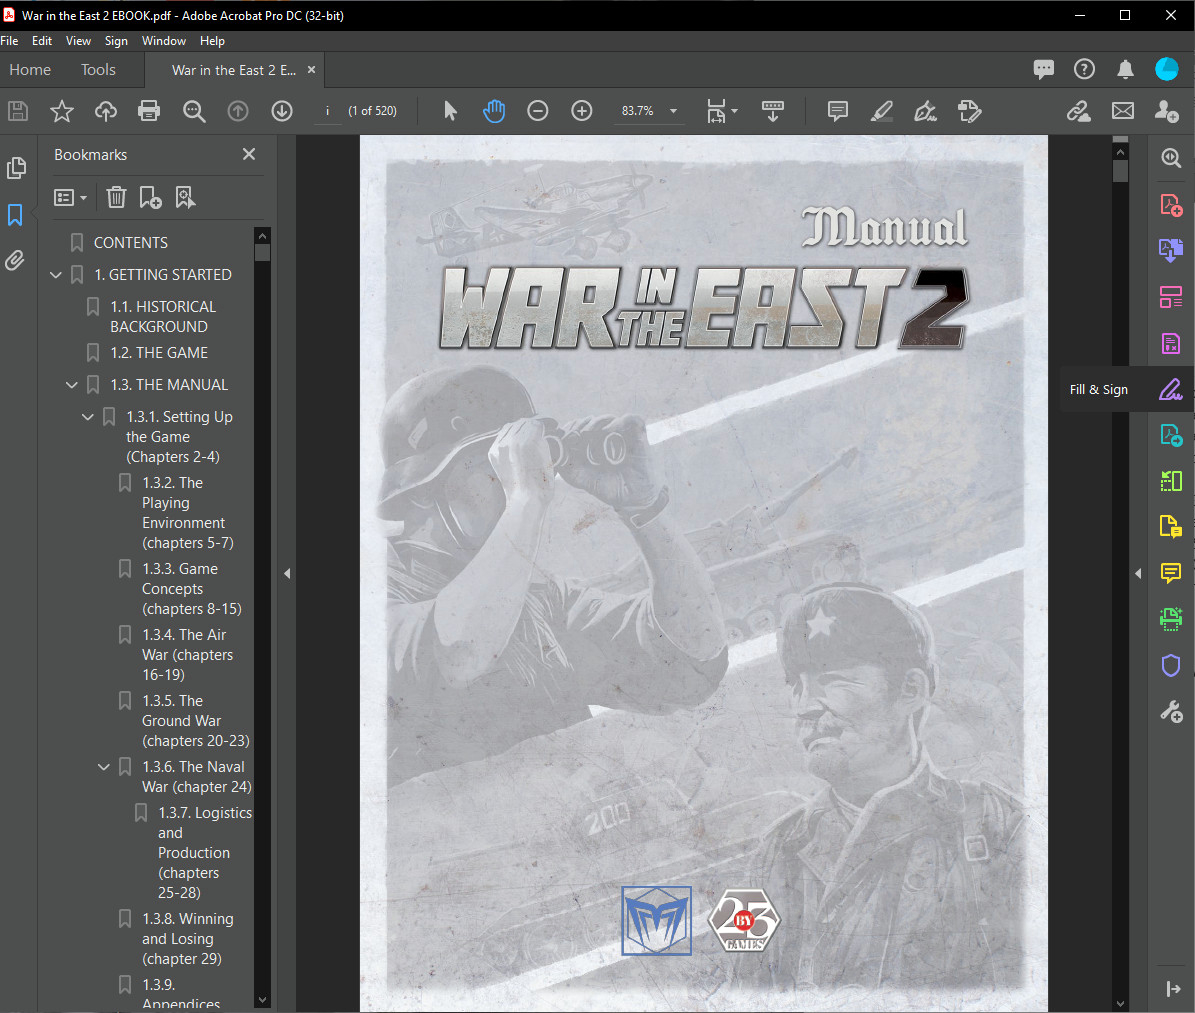Find current bookmark icon
Viewport: 1195px width, 1013px height.
185,198
